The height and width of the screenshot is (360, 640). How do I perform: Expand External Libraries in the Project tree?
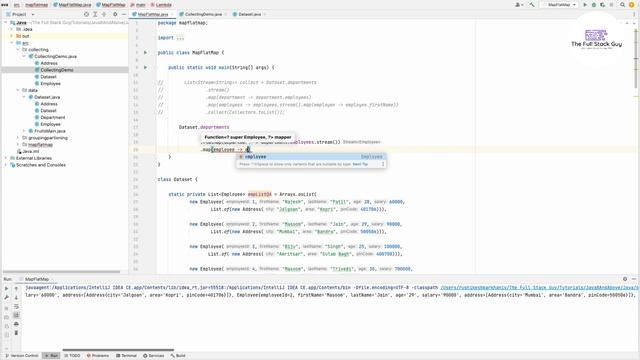click(x=6, y=158)
